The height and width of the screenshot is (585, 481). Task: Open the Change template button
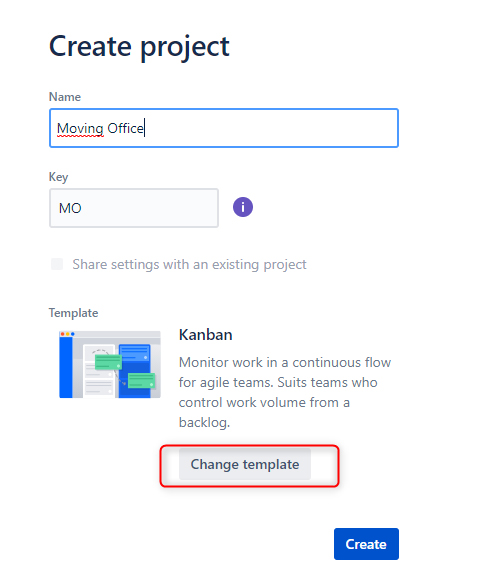coord(245,464)
